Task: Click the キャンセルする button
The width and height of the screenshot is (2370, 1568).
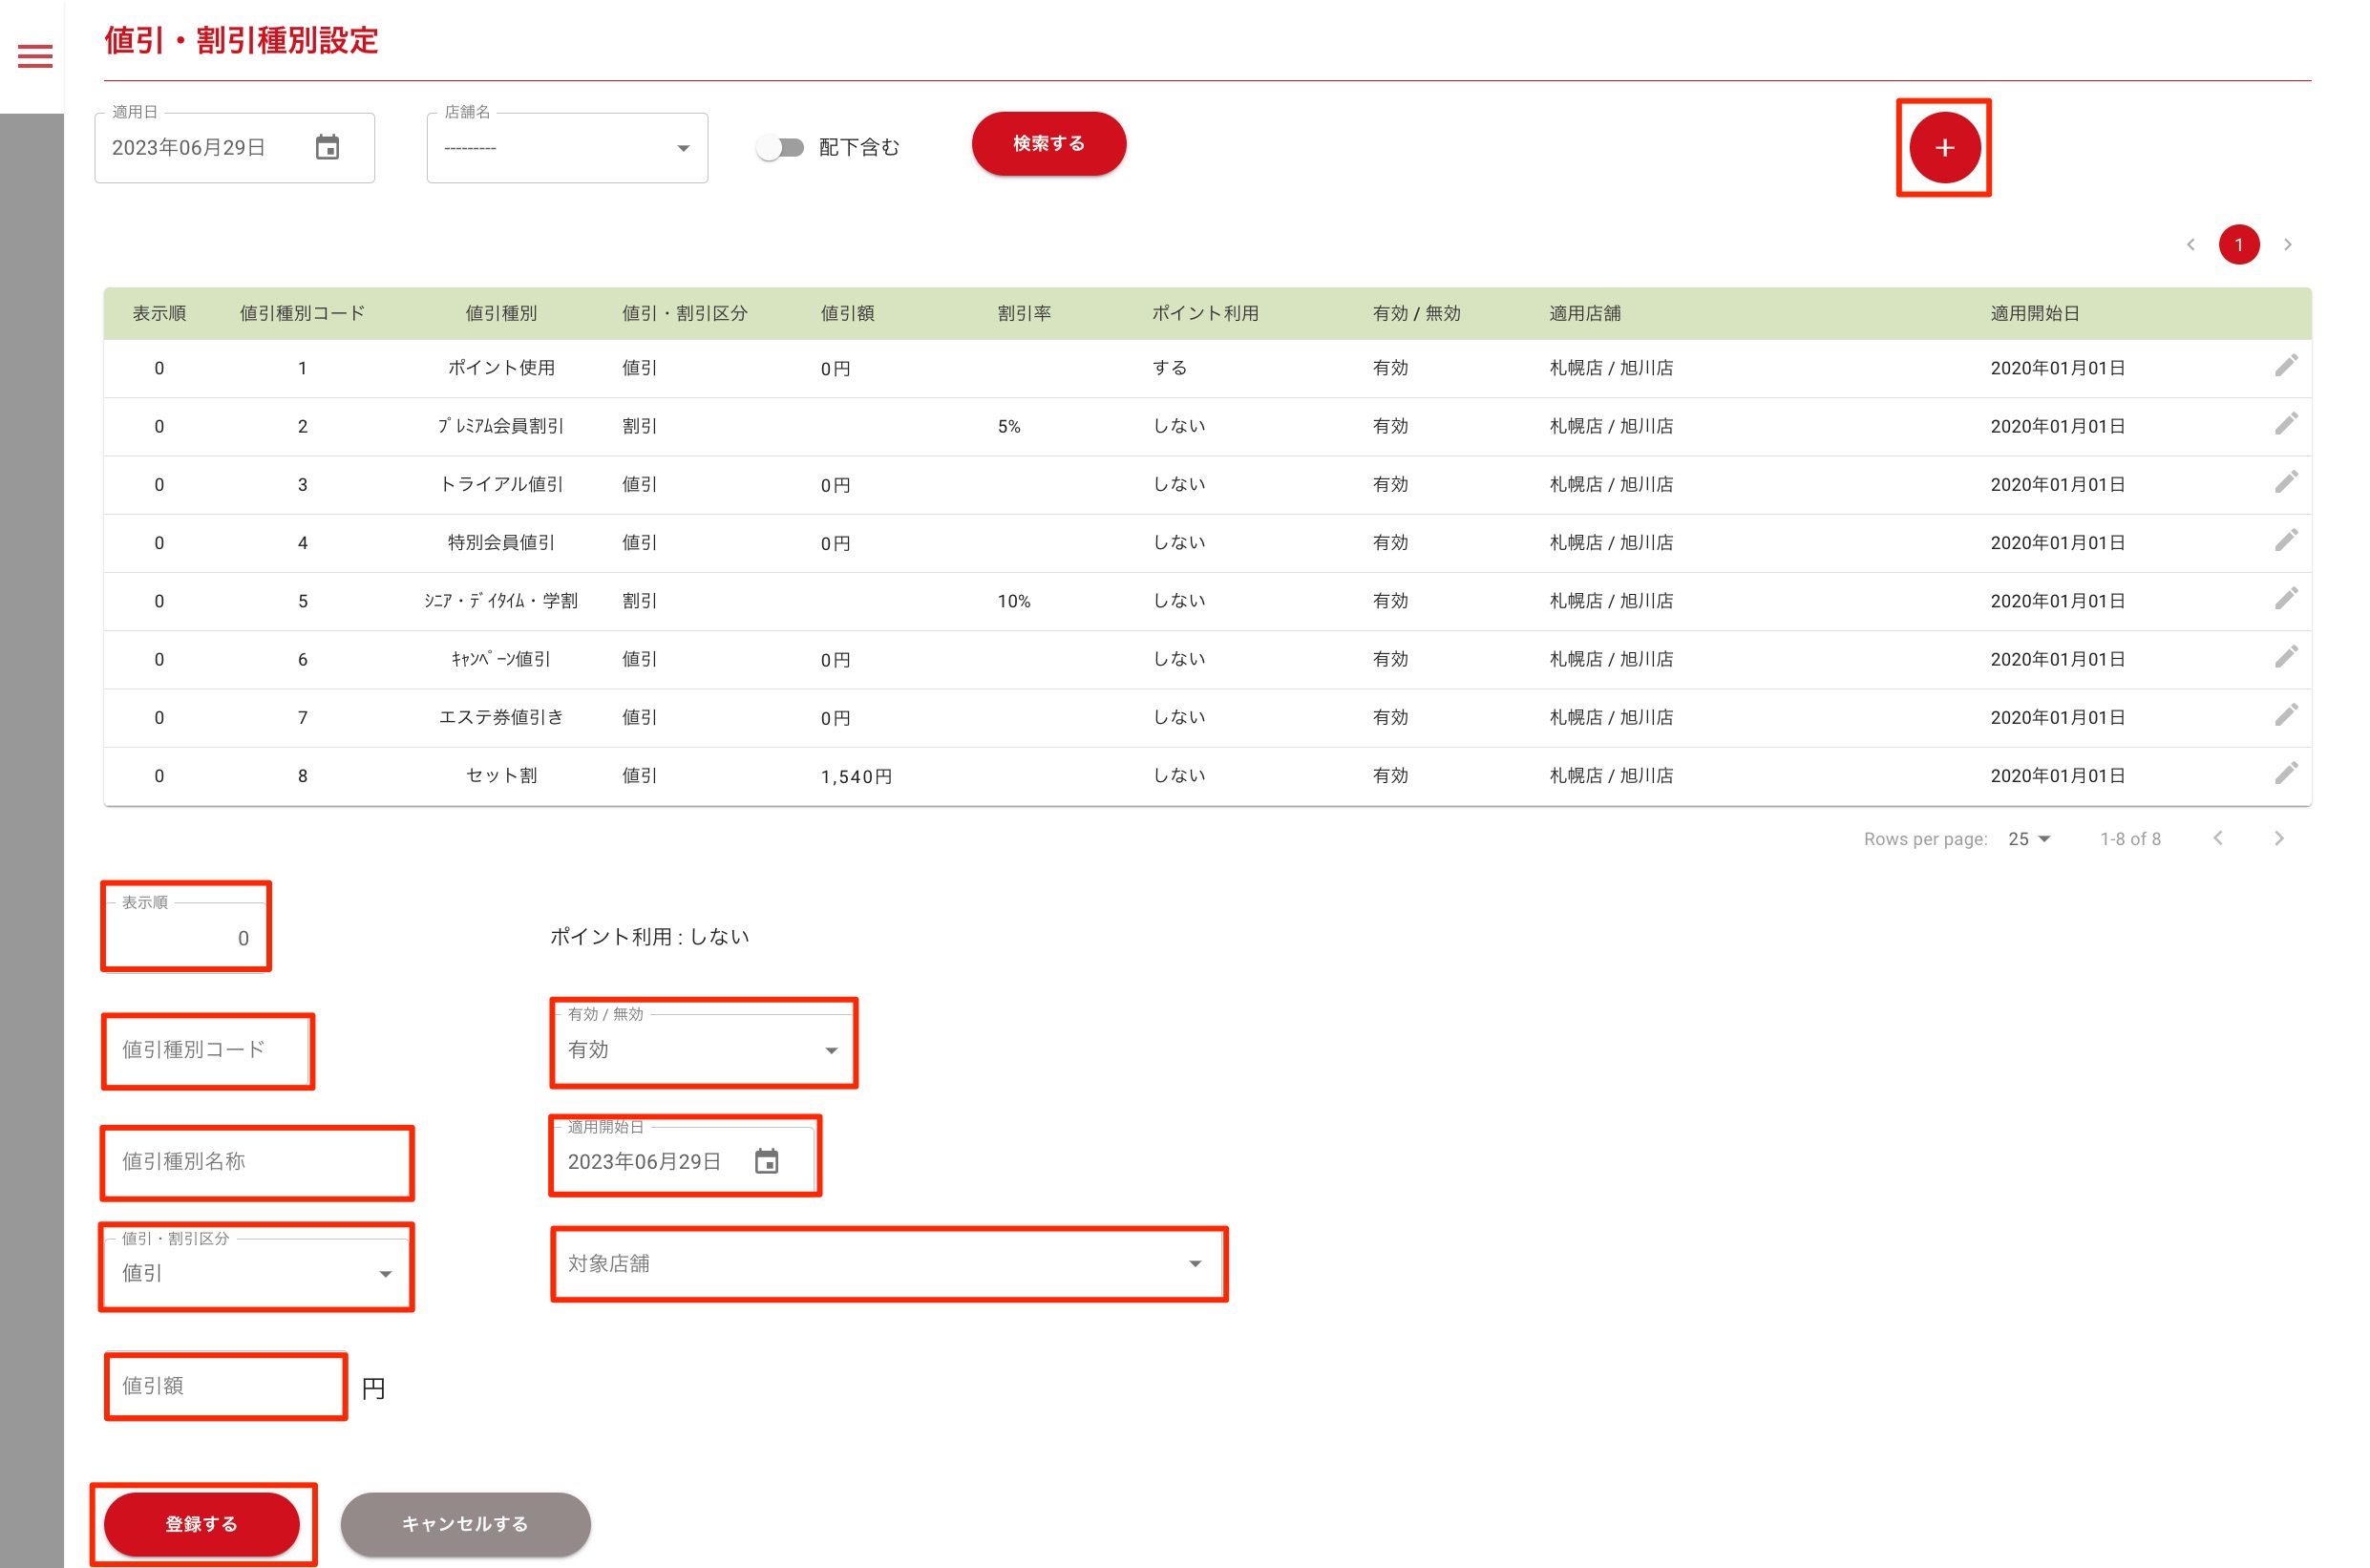Action: tap(465, 1523)
